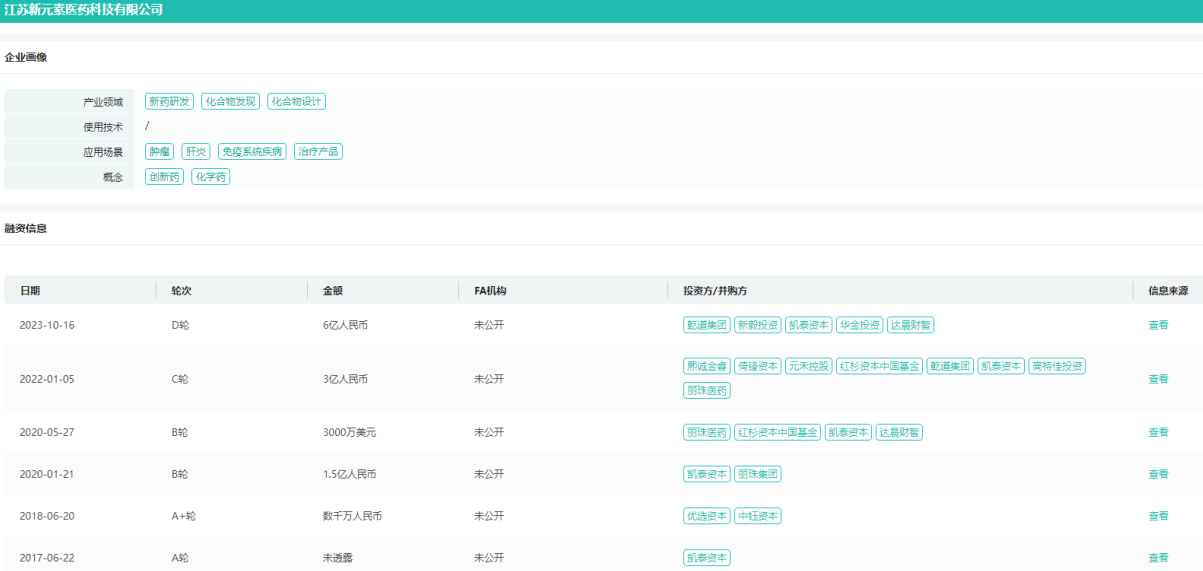Select the 化学药 concept tag

pyautogui.click(x=211, y=177)
